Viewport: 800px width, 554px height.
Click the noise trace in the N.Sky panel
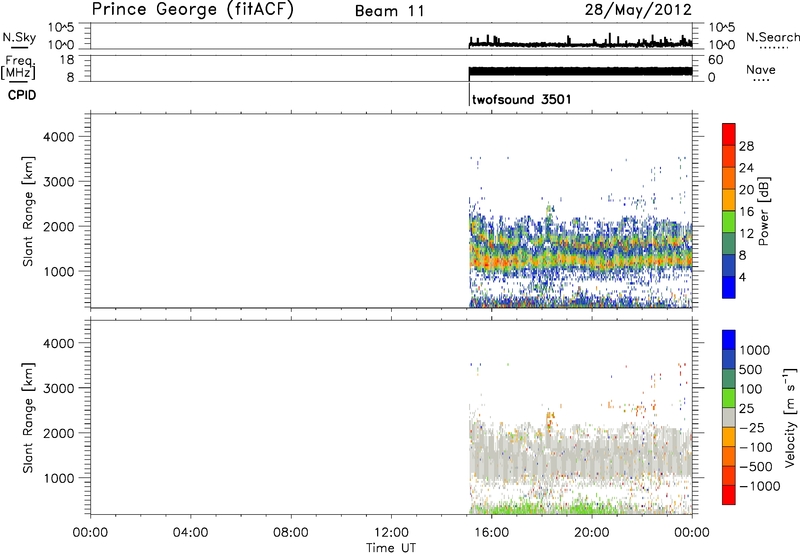coord(581,44)
